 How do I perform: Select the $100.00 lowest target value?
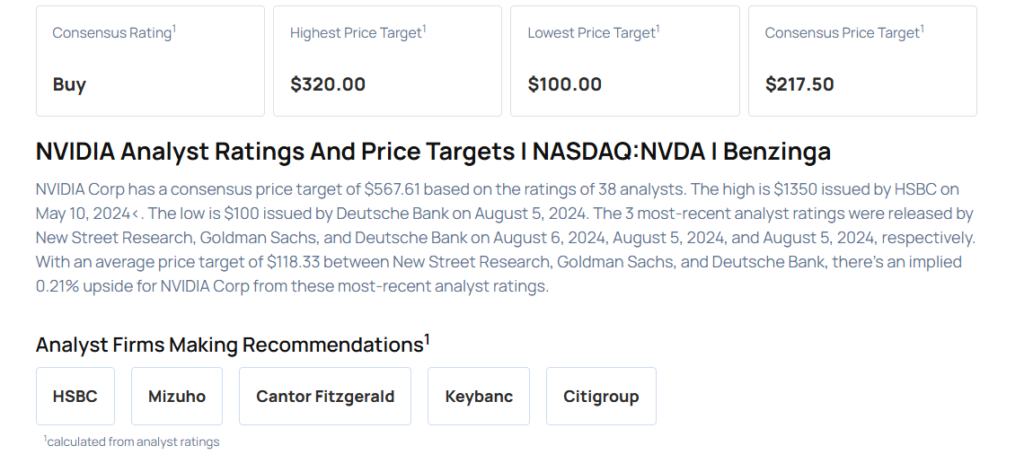[565, 84]
